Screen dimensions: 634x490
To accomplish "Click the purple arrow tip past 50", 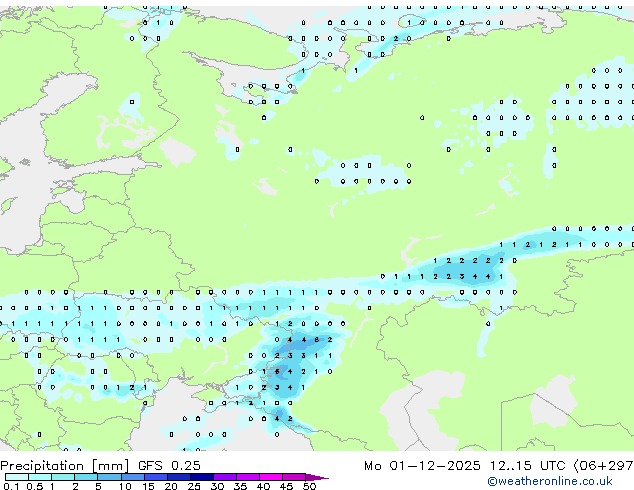I will click(317, 477).
